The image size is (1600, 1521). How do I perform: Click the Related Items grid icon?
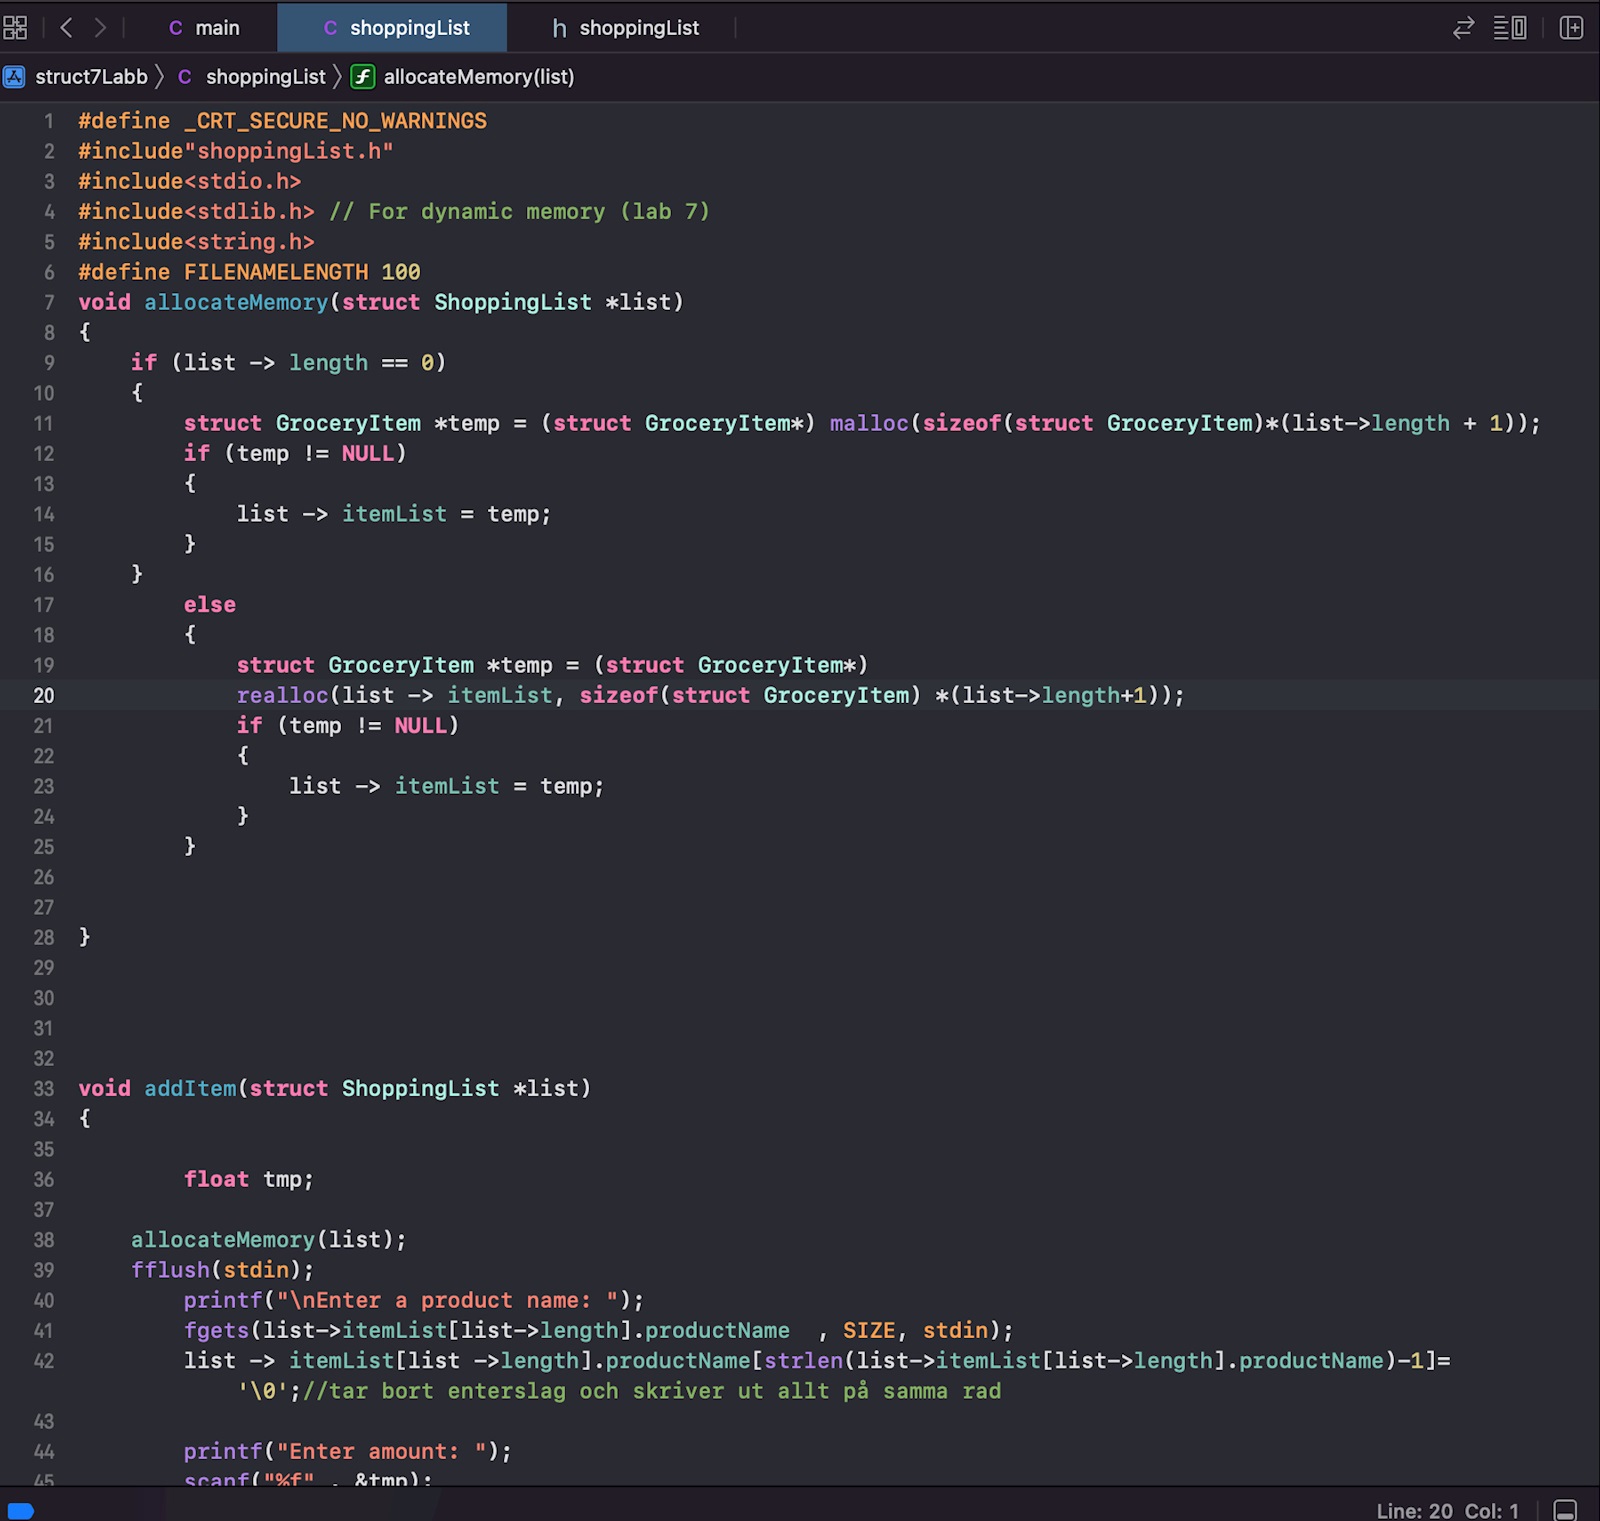[15, 28]
